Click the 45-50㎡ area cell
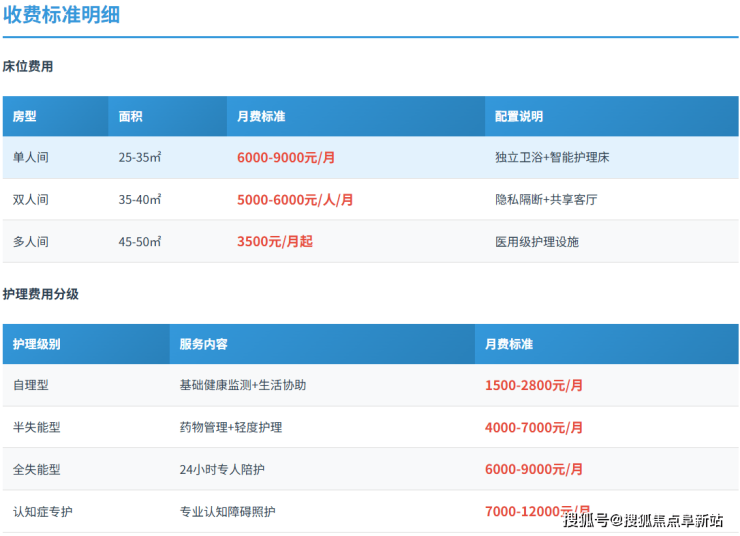The width and height of the screenshot is (740, 536). click(140, 242)
